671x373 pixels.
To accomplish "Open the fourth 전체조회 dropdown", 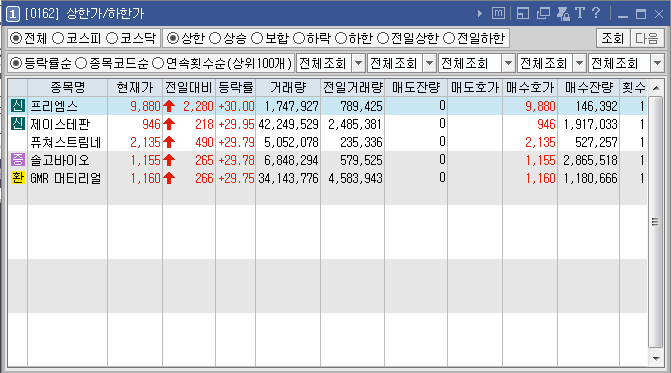I will (x=579, y=64).
